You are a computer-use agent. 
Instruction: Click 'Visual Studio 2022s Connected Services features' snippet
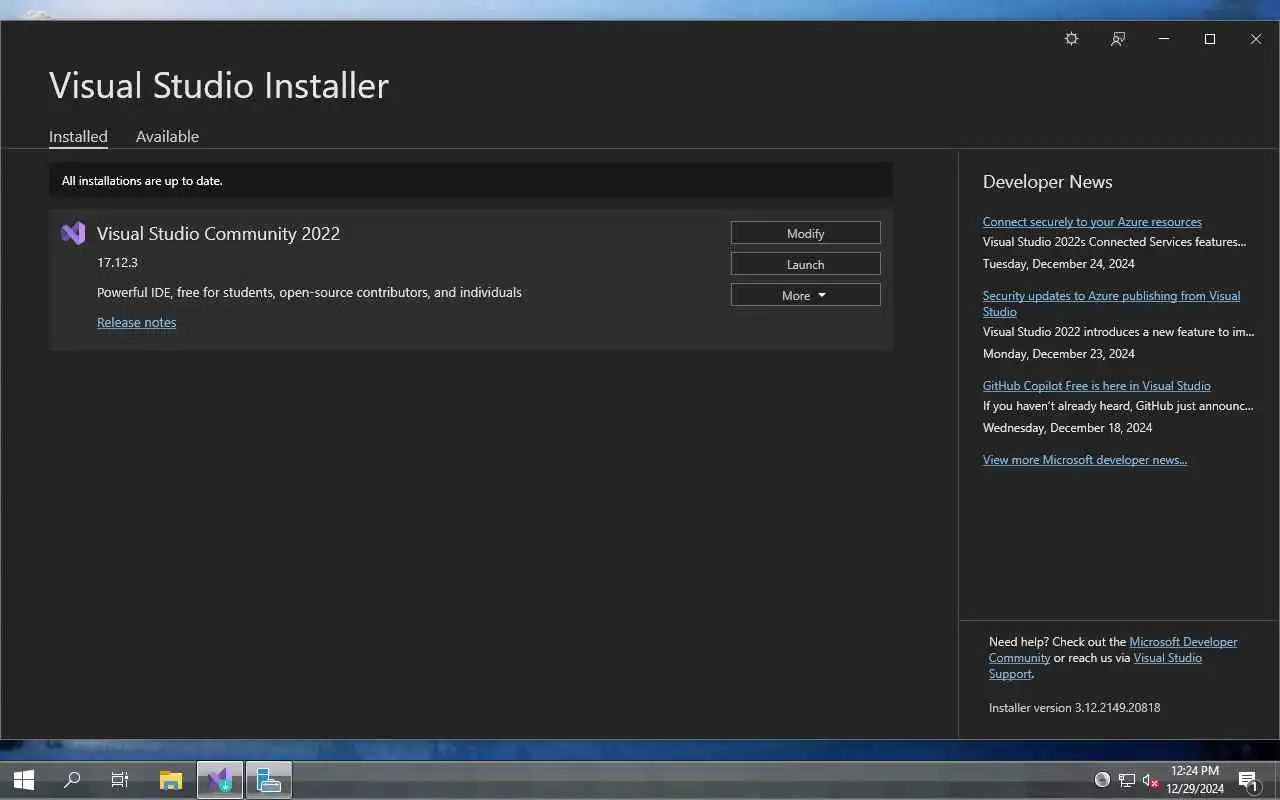coord(1114,242)
